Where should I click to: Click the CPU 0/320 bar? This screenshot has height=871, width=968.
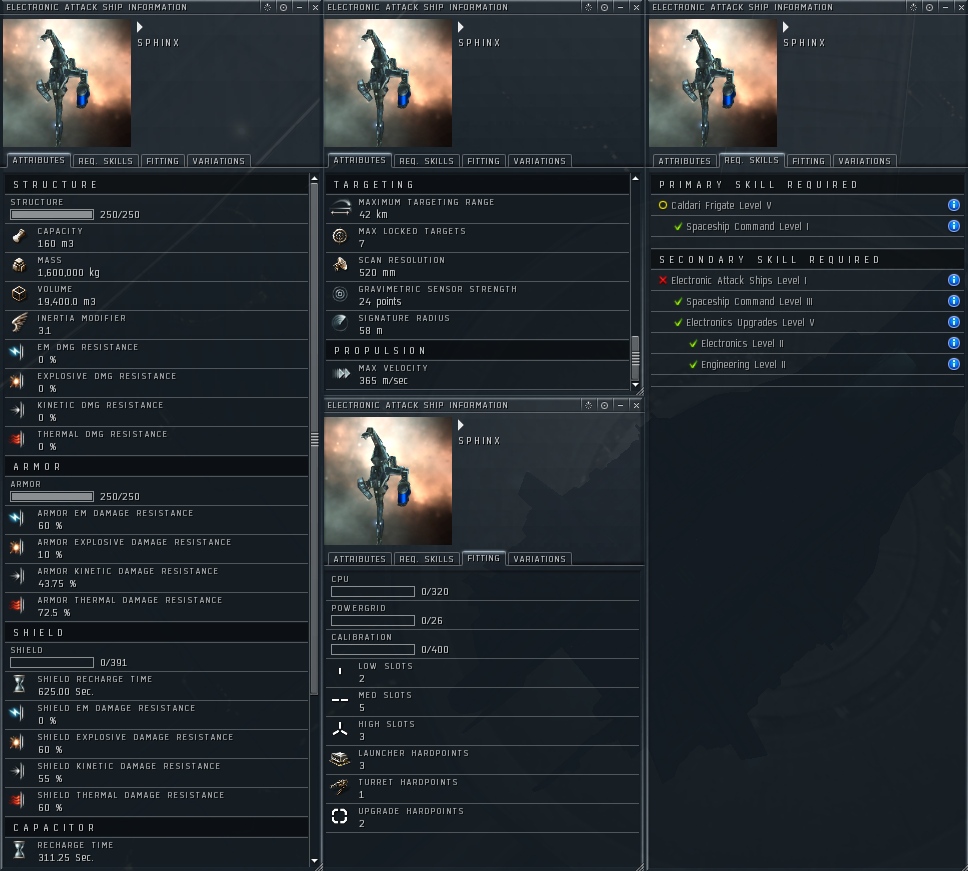click(373, 592)
